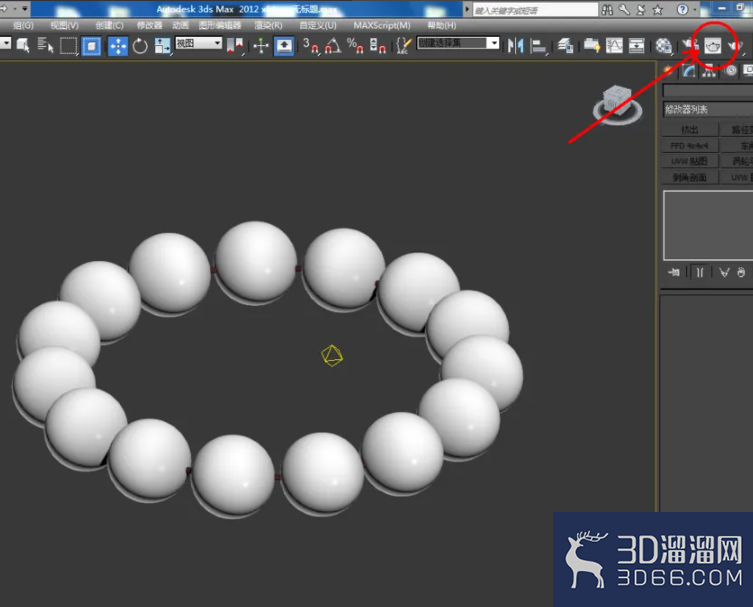Toggle Spinner Snap

(x=377, y=46)
